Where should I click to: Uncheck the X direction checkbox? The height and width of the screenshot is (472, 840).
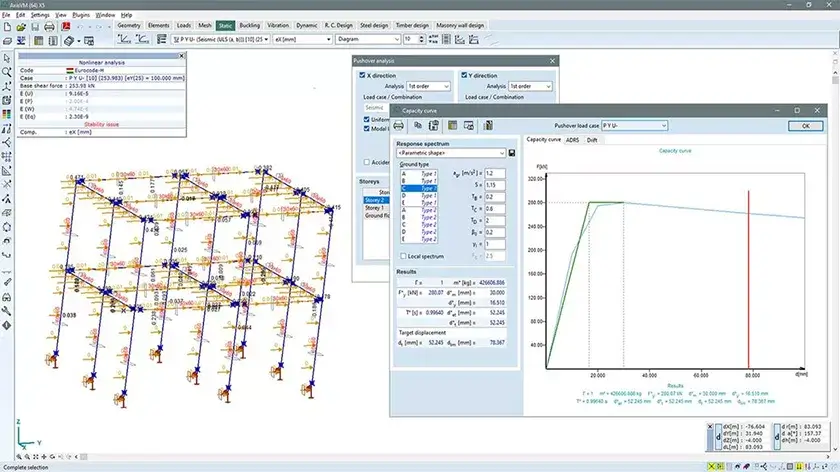362,76
